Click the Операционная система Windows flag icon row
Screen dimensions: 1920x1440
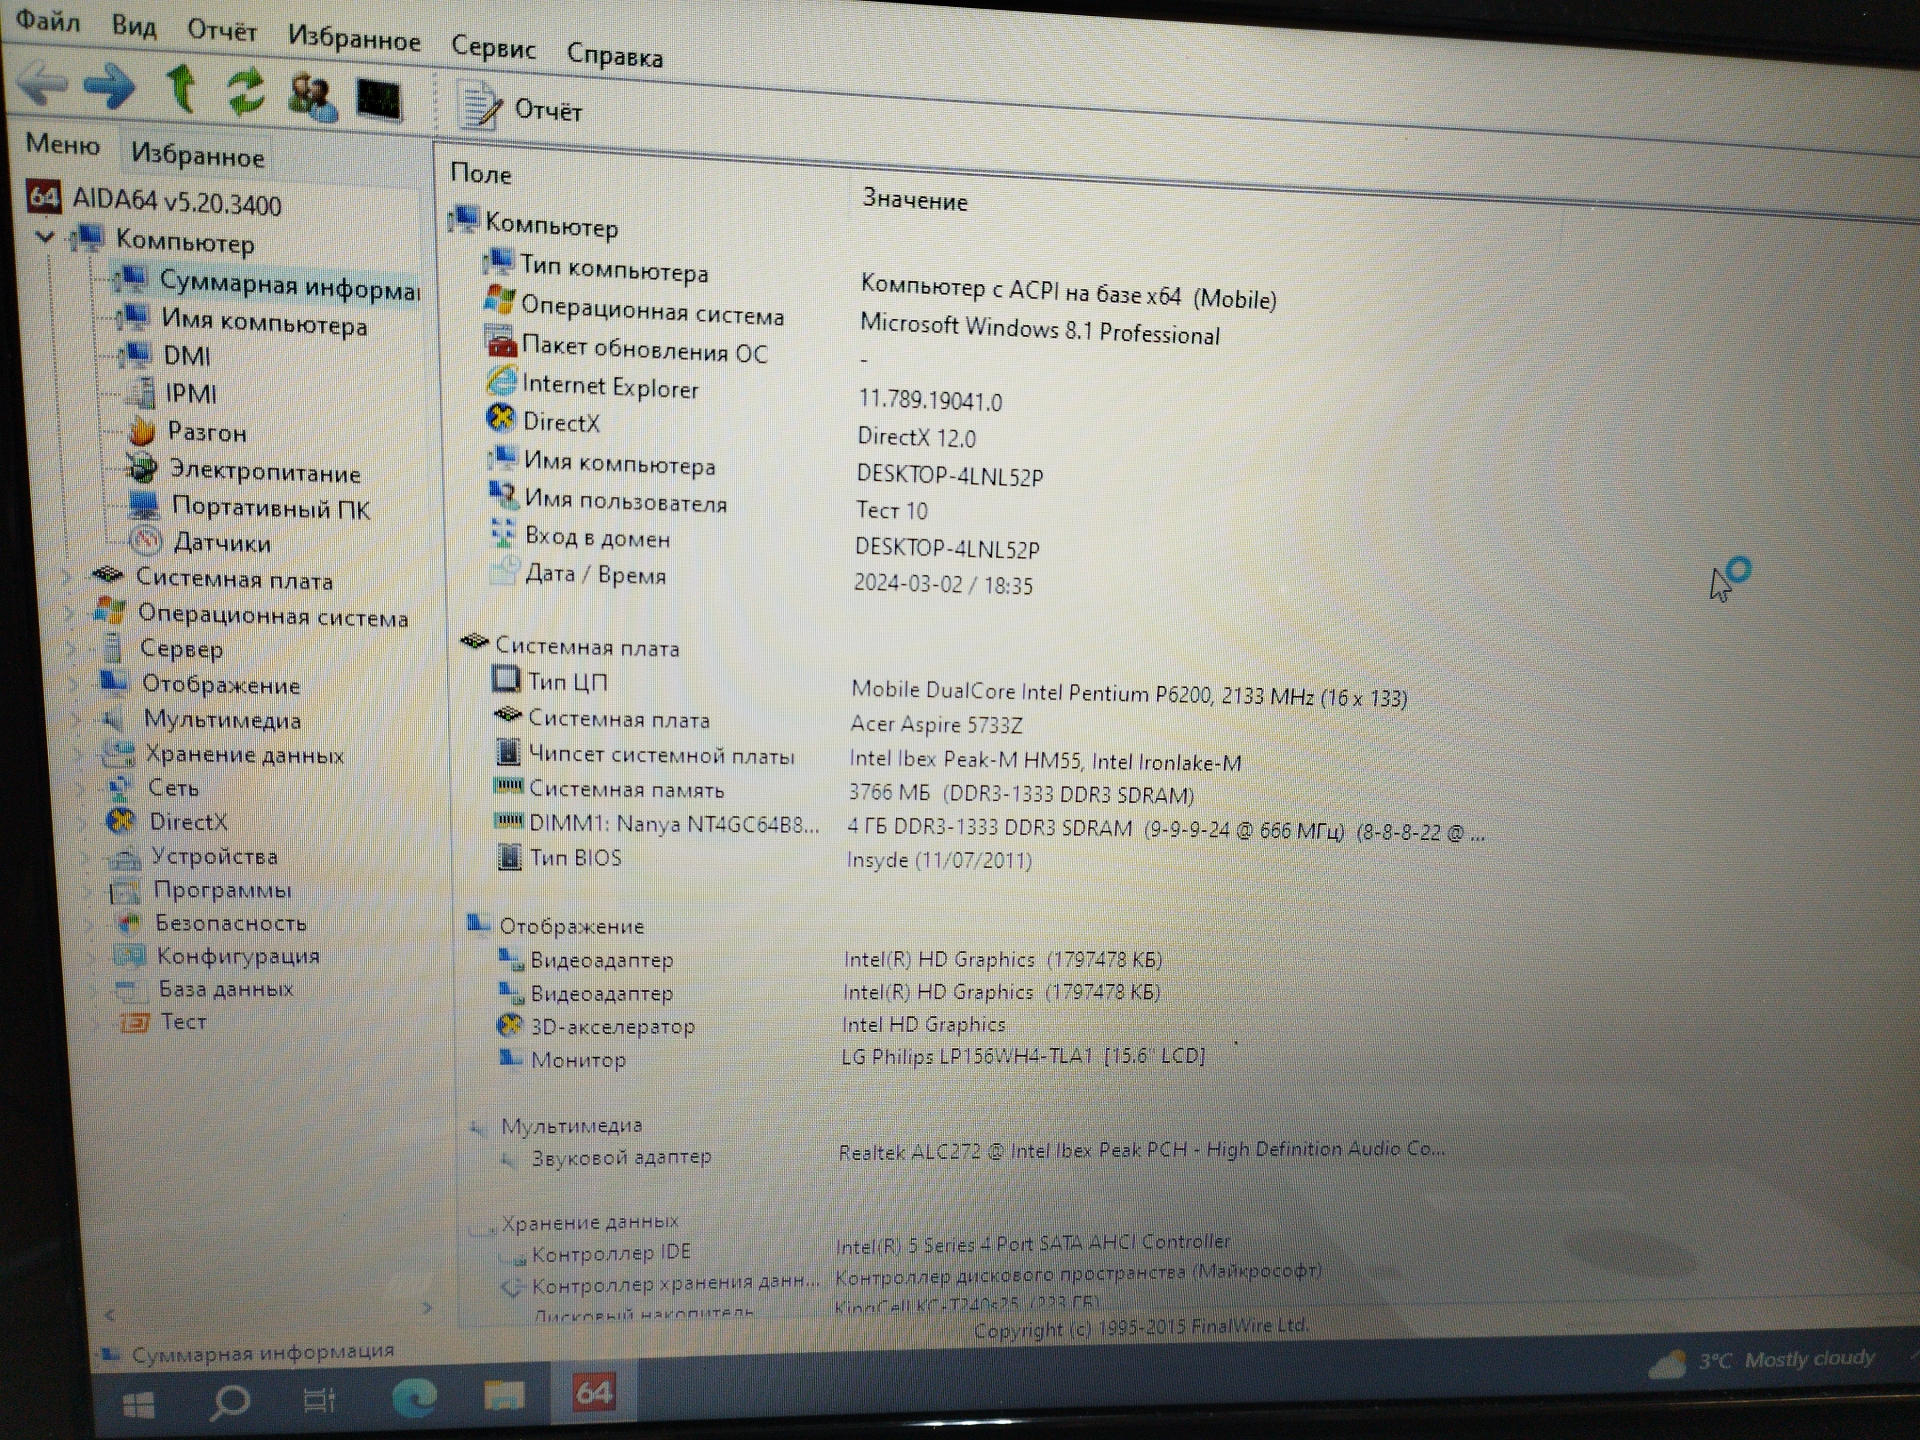[x=634, y=309]
